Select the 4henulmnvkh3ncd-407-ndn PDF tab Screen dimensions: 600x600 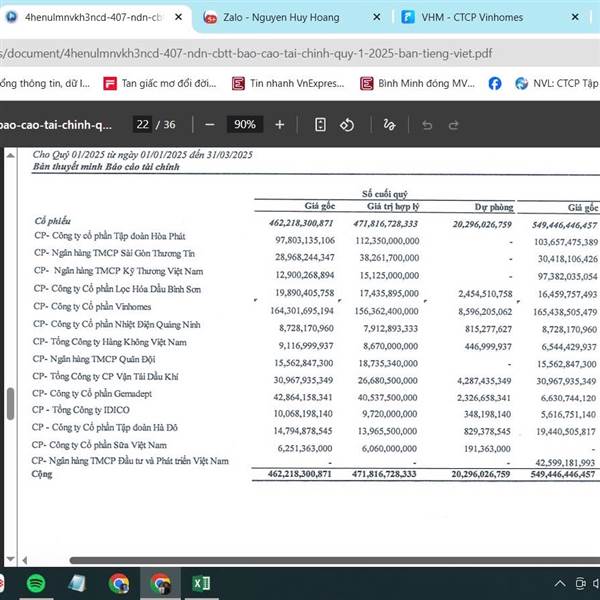point(94,17)
